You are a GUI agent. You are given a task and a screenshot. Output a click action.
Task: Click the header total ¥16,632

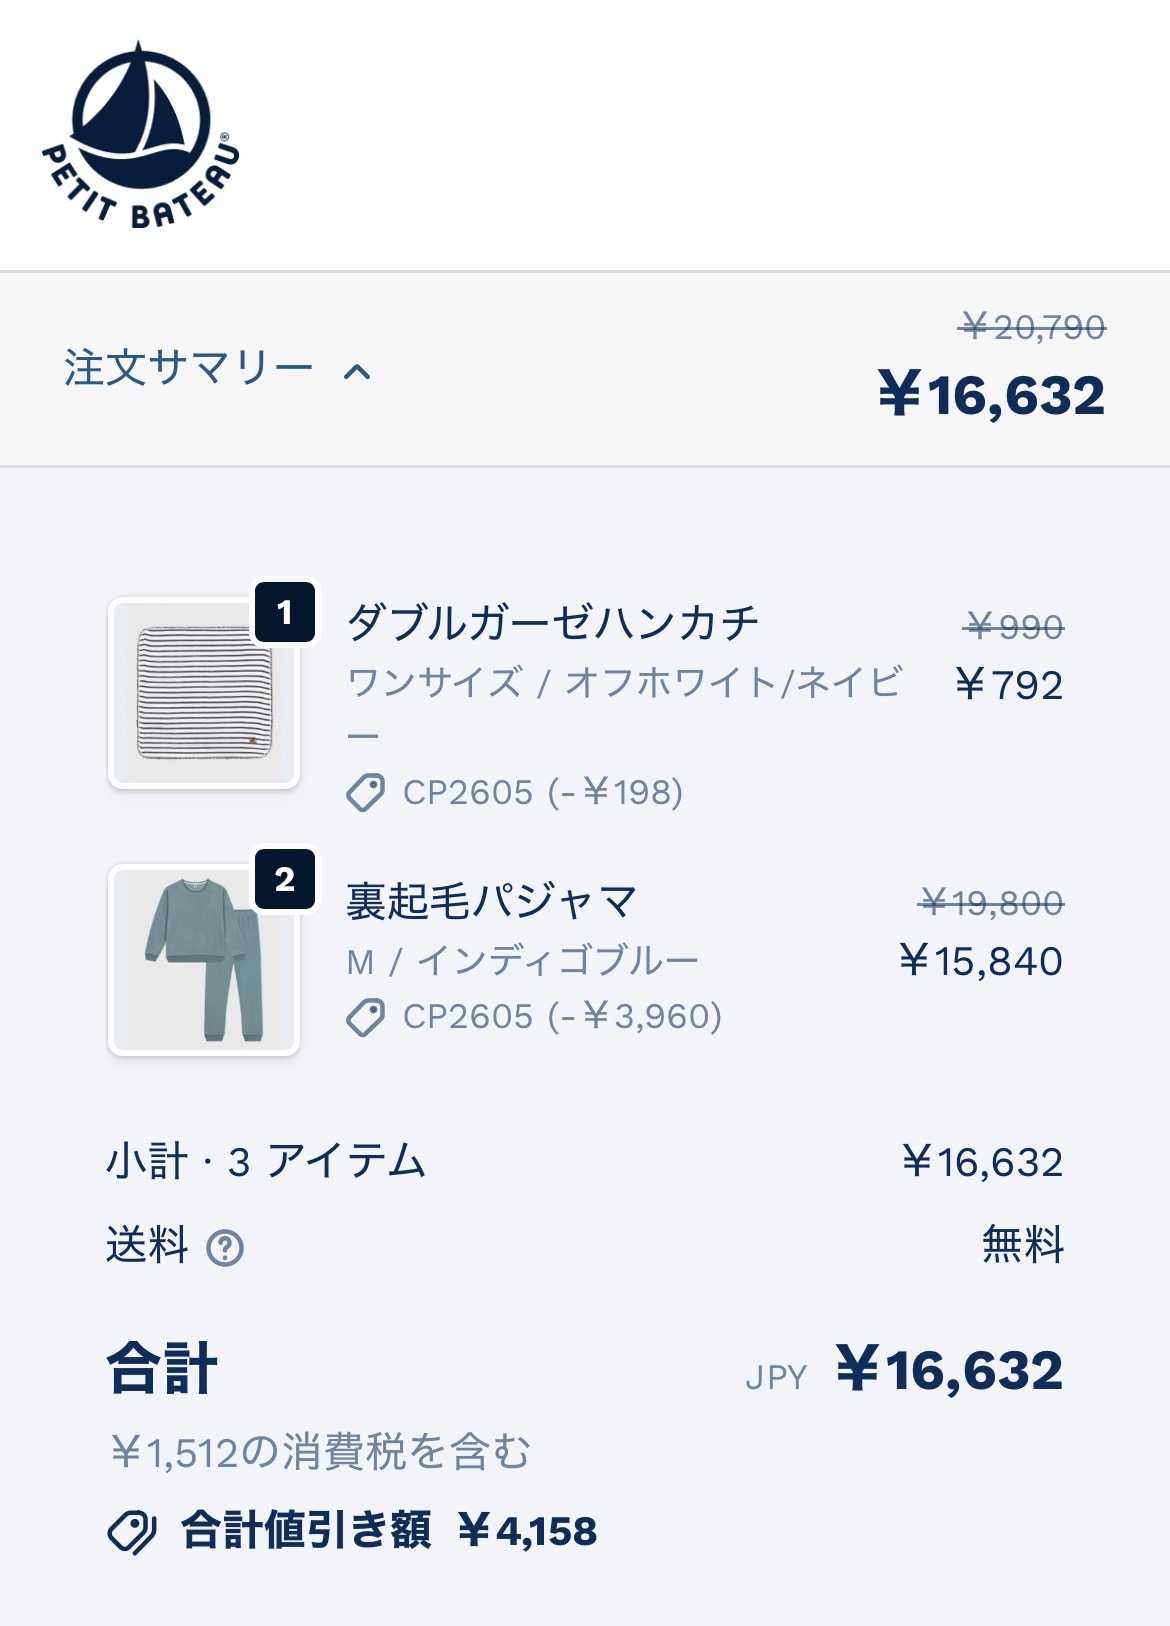coord(992,395)
